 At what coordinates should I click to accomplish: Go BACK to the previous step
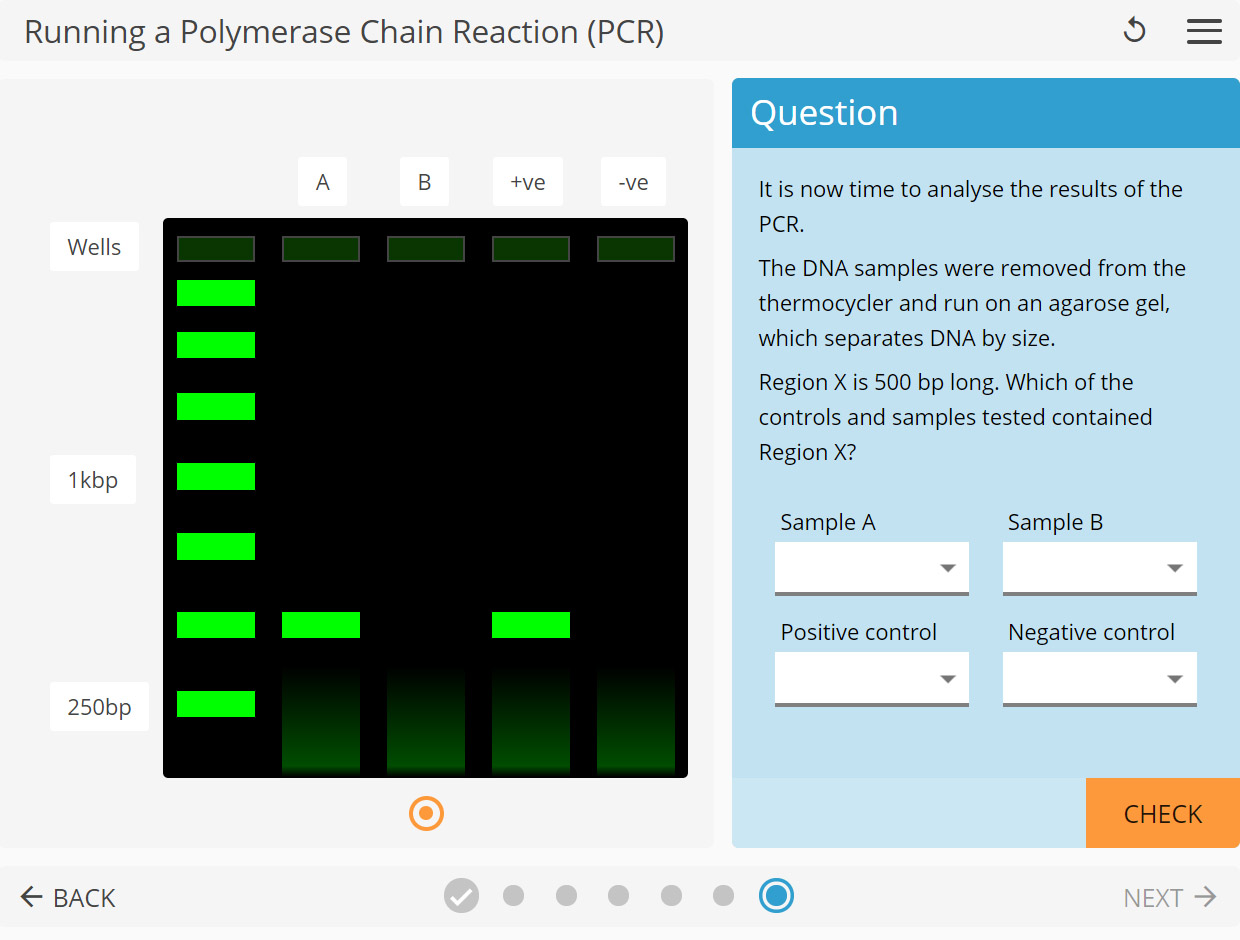pos(68,897)
